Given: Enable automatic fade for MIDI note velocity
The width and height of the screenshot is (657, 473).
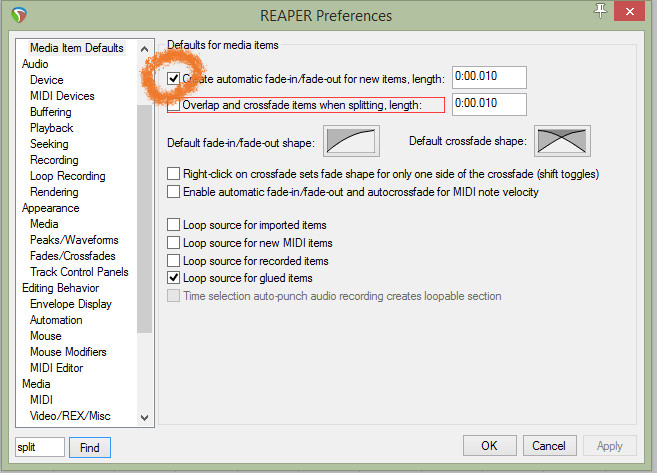Looking at the screenshot, I should [173, 191].
